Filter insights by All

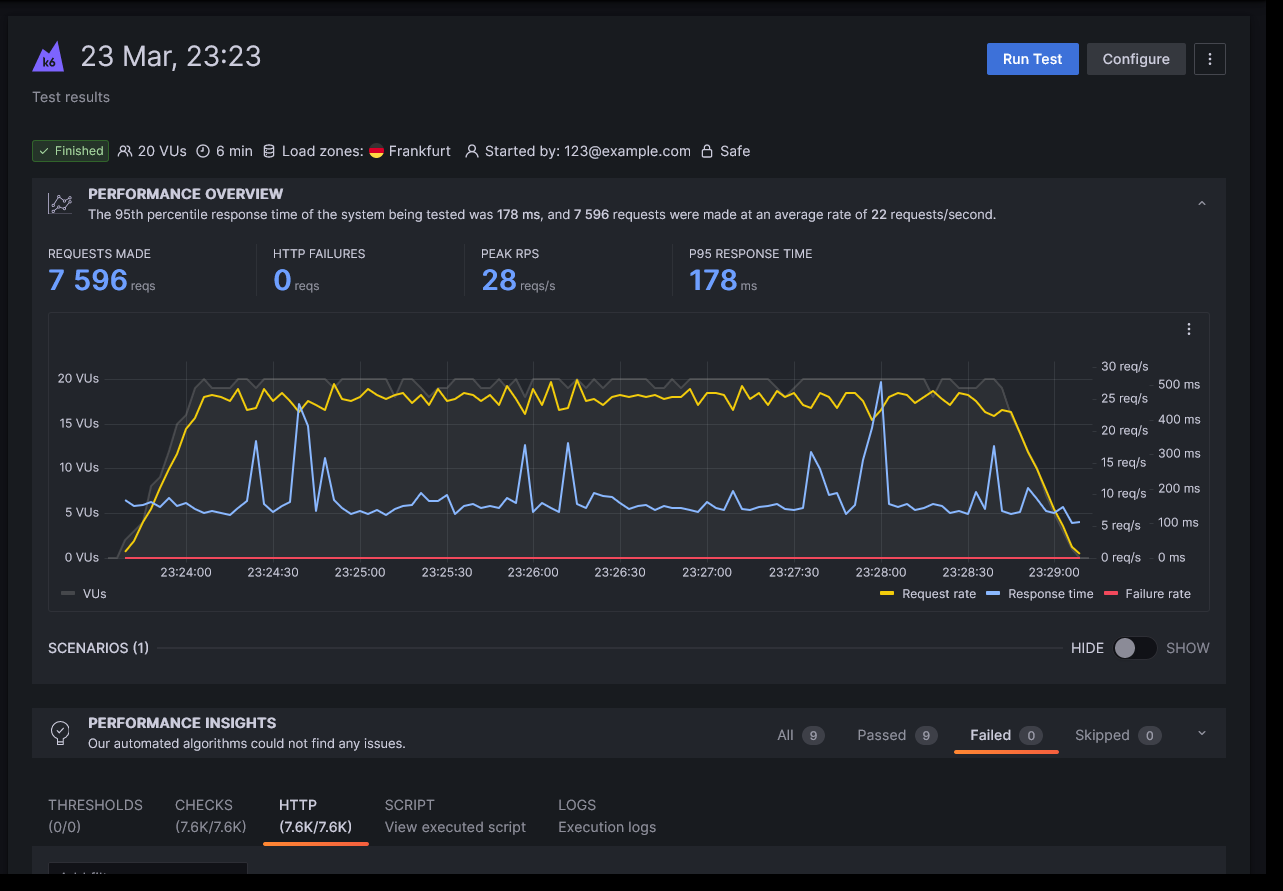tap(800, 735)
